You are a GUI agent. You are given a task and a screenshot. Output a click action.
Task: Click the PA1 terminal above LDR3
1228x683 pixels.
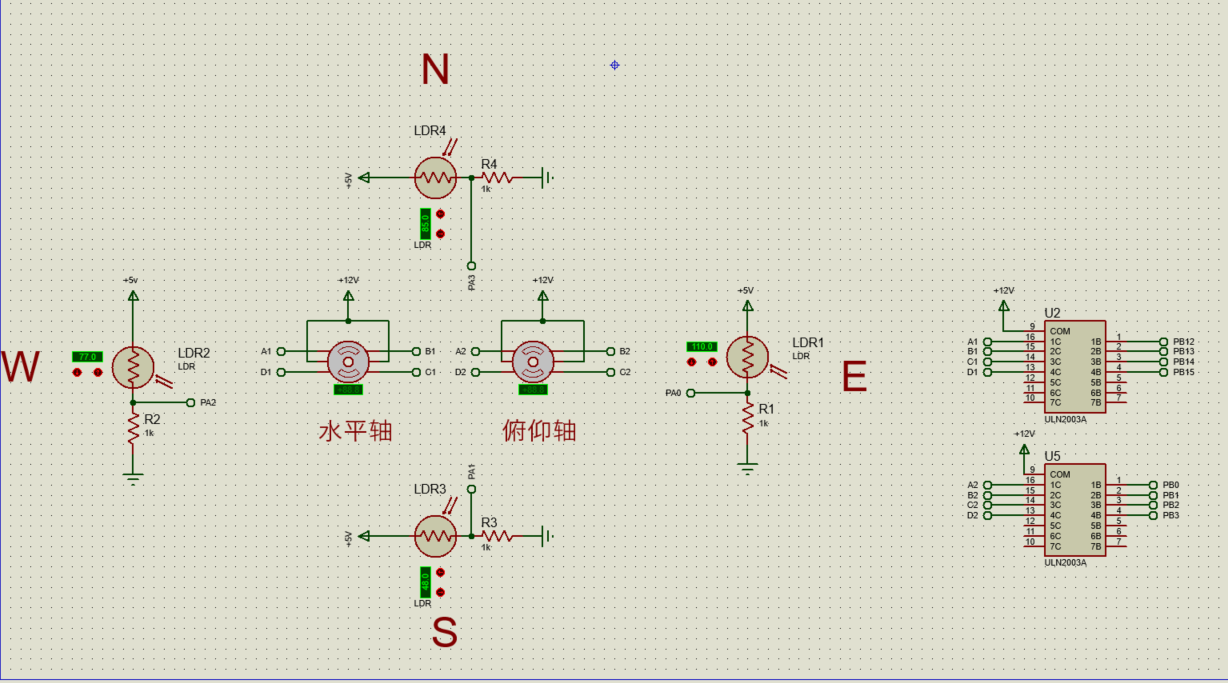[471, 489]
